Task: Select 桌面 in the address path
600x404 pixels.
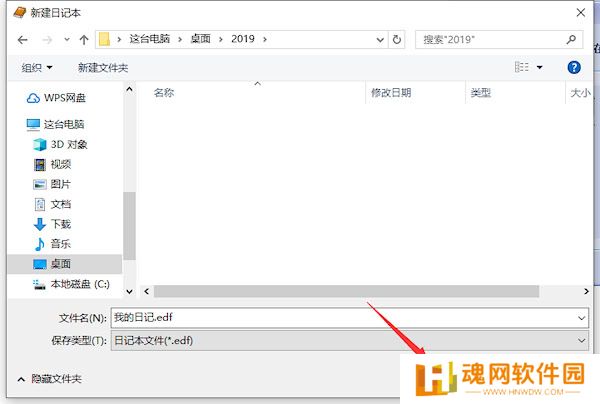Action: click(201, 39)
